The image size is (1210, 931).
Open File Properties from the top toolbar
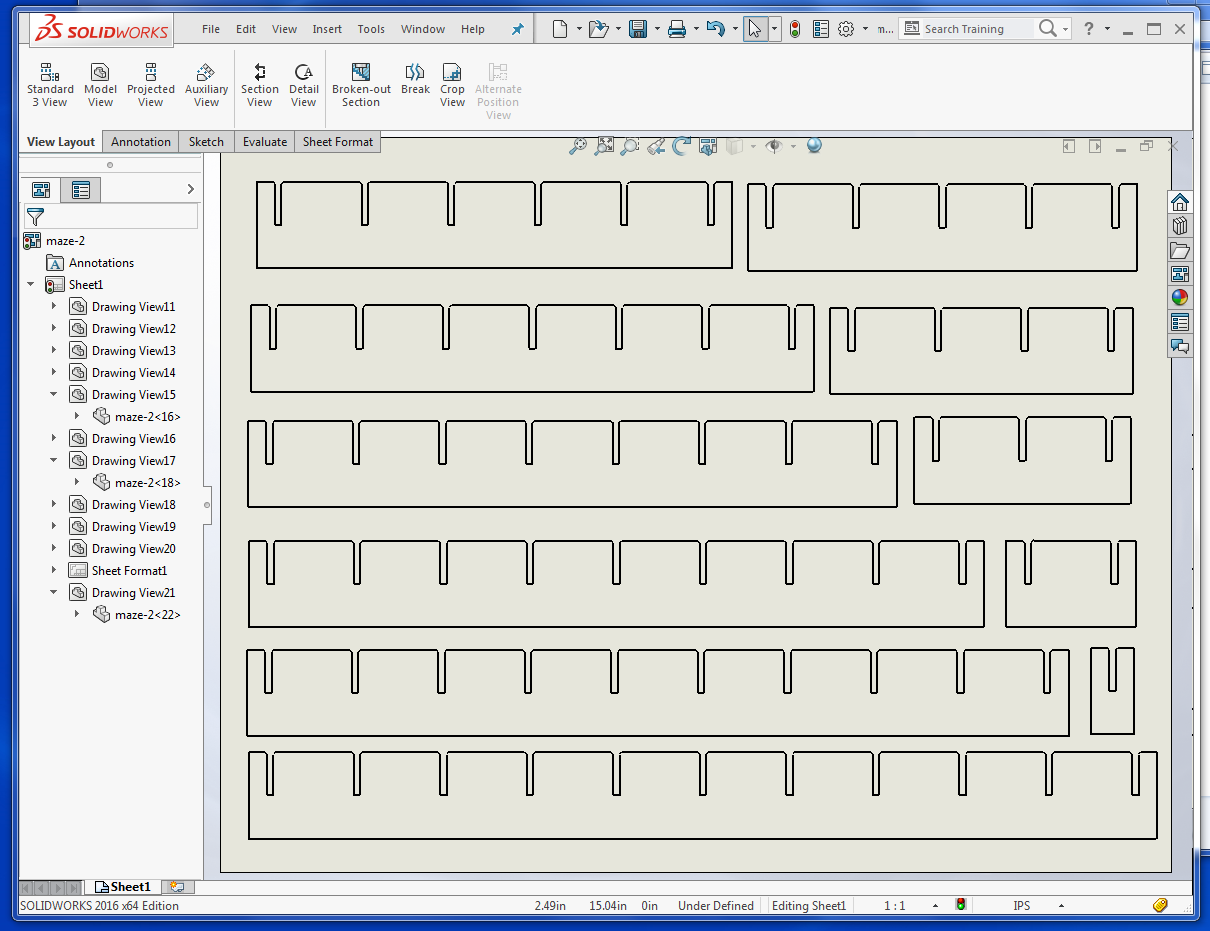click(x=821, y=29)
